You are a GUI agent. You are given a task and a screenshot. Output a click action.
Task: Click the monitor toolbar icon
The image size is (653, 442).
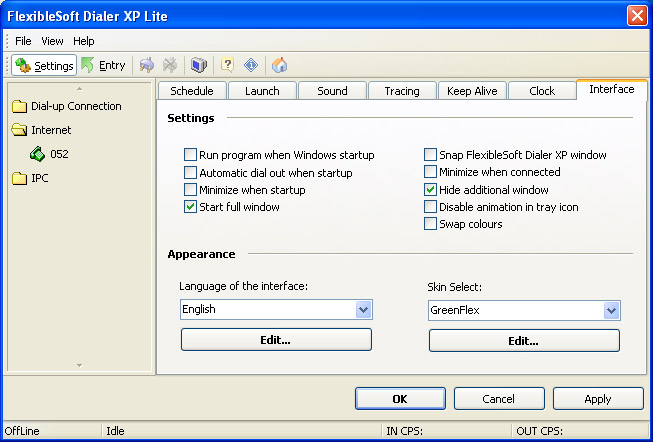(199, 65)
